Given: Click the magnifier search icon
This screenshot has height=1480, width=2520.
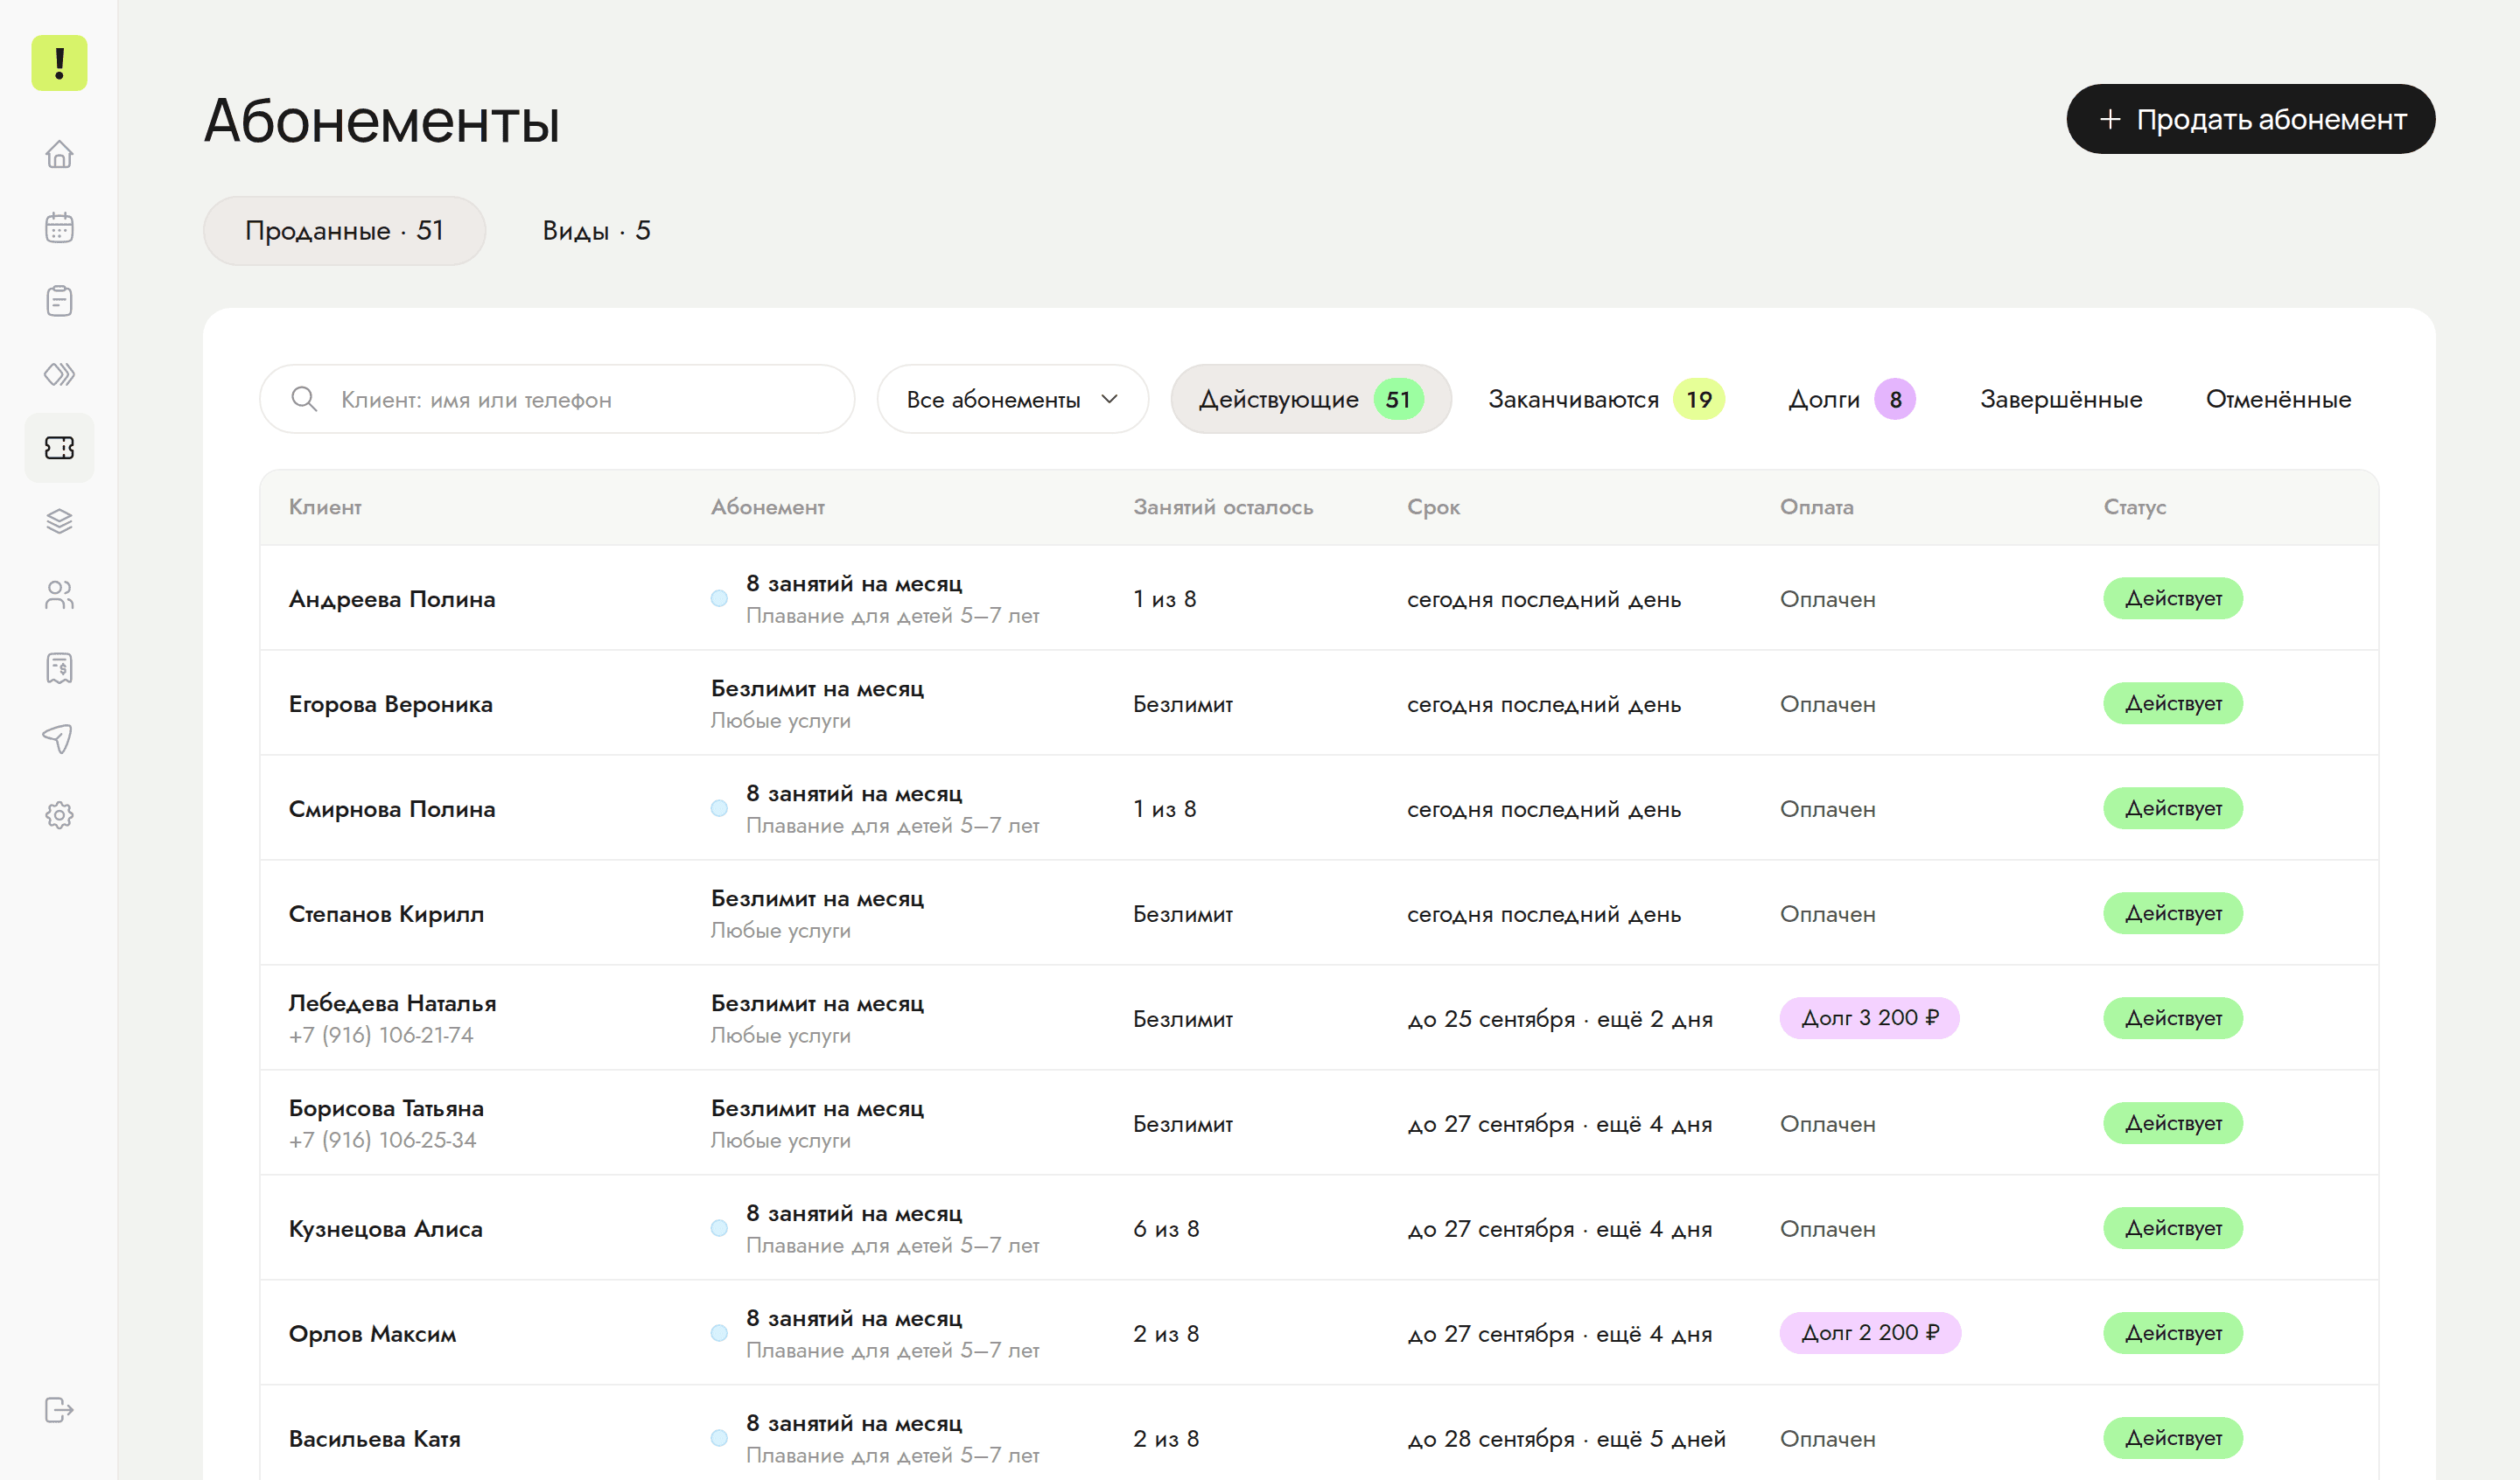Looking at the screenshot, I should tap(304, 399).
